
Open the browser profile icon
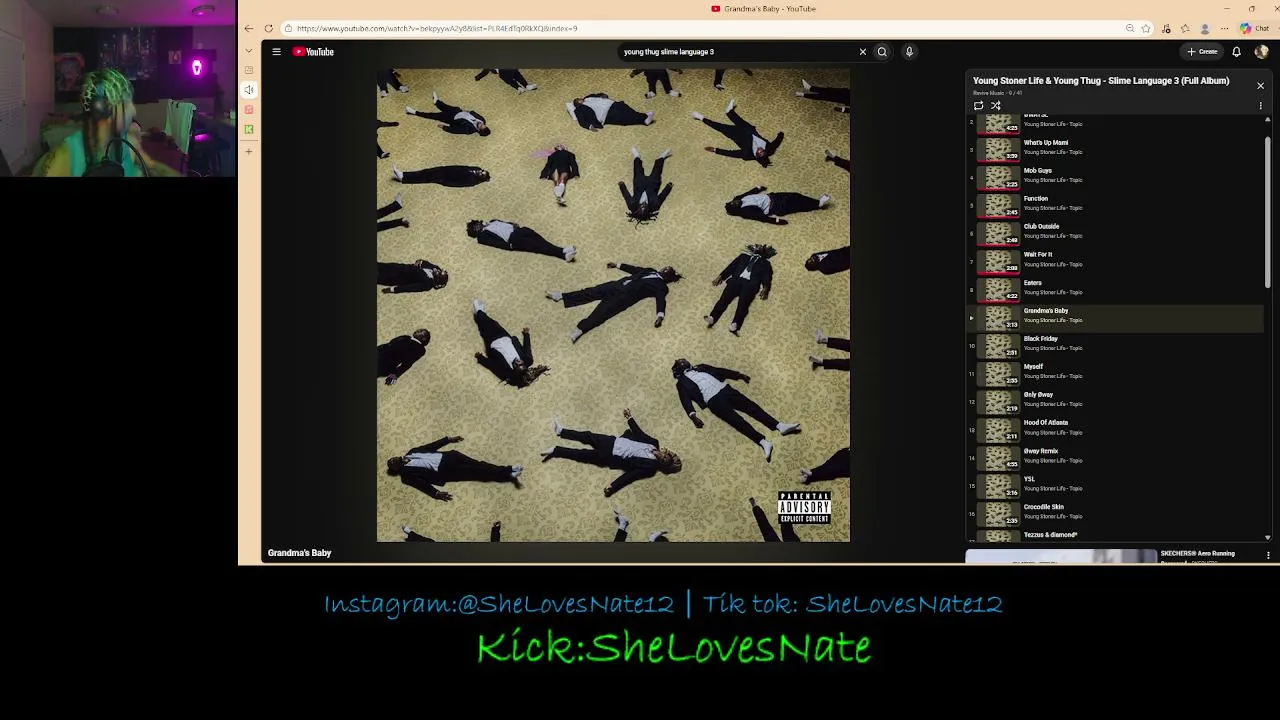pyautogui.click(x=1205, y=28)
